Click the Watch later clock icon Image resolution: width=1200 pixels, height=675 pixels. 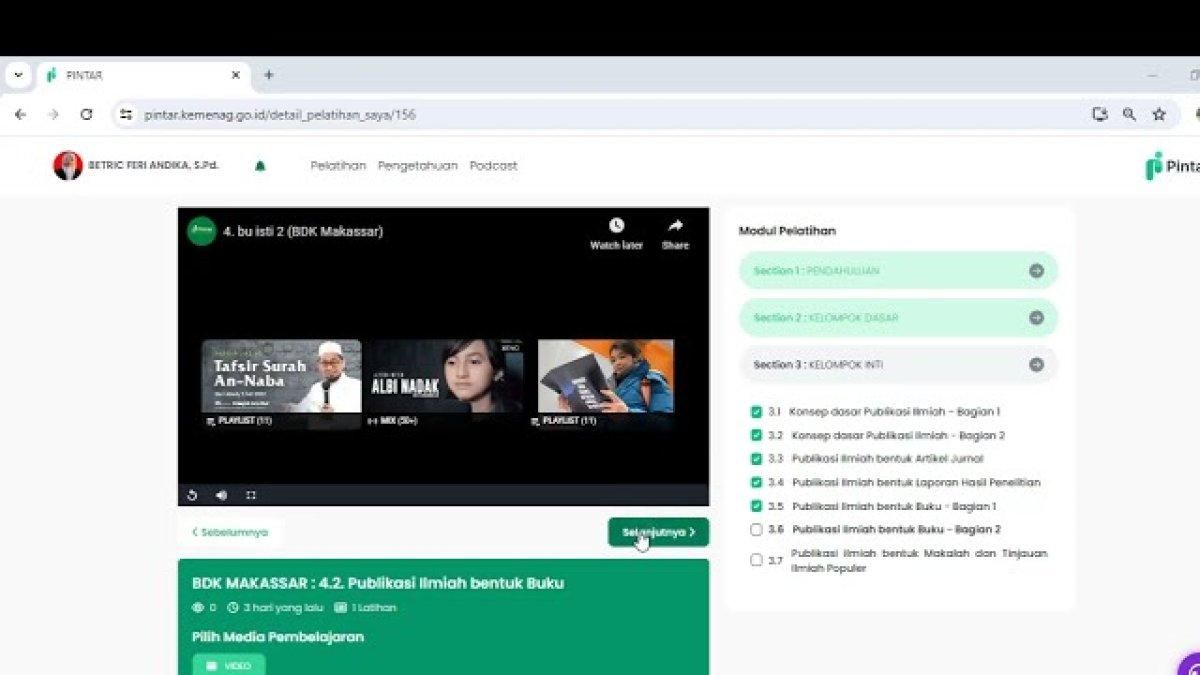click(x=616, y=227)
